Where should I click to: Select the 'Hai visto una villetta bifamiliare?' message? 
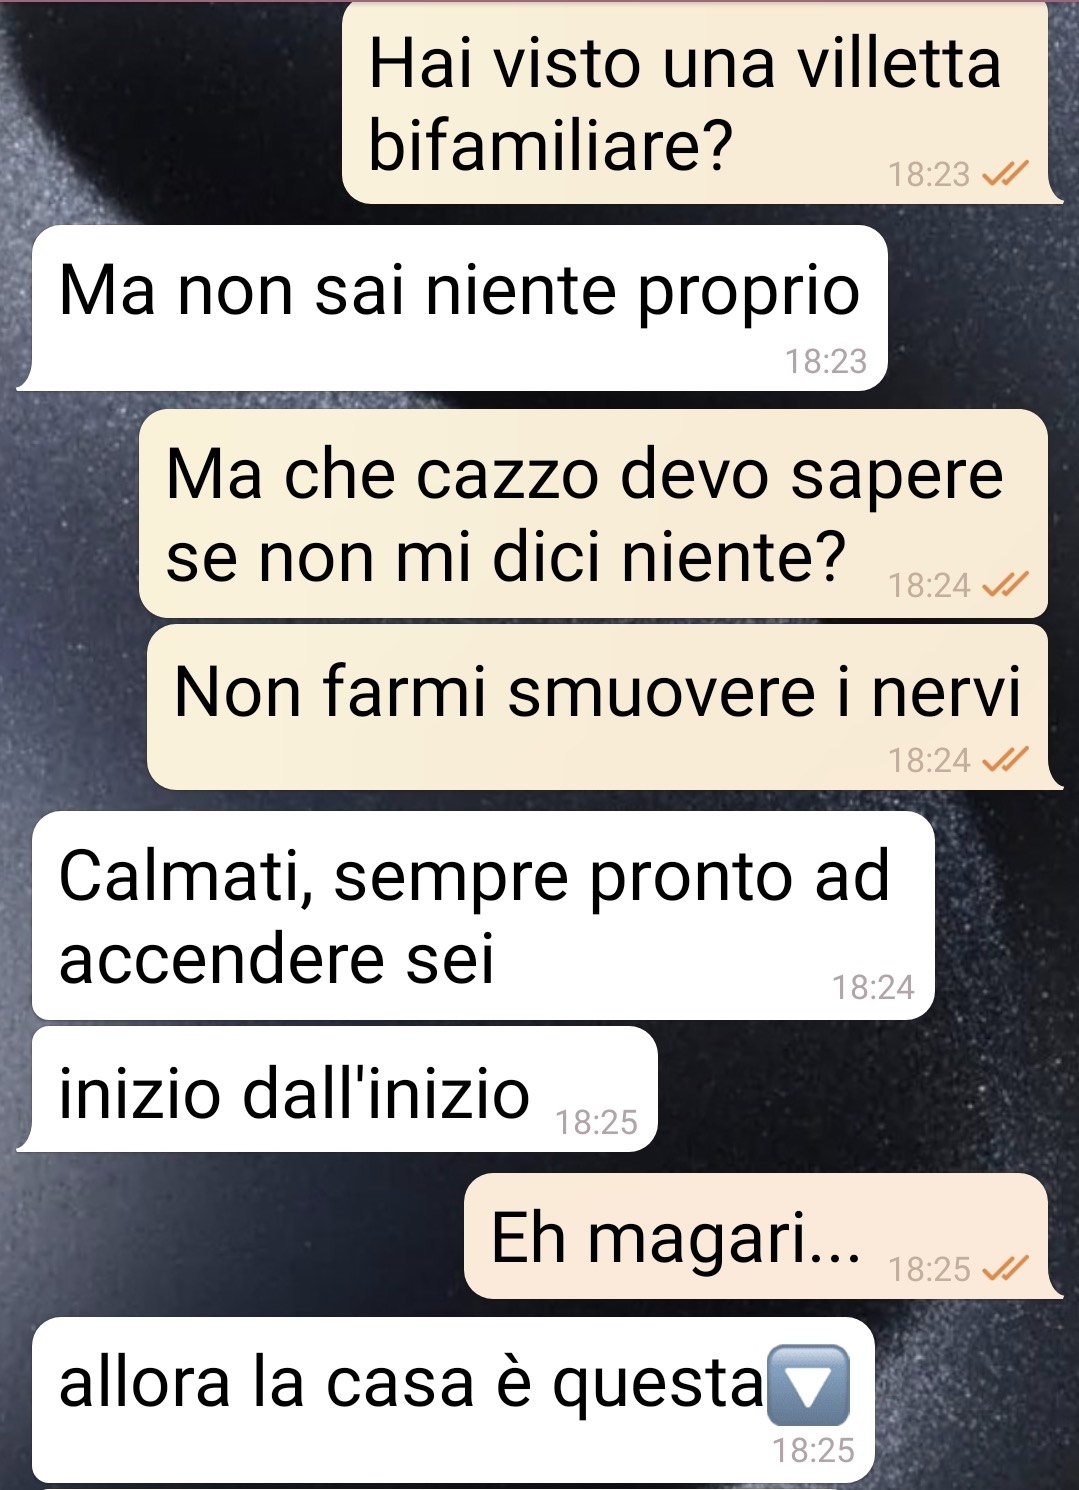pyautogui.click(x=695, y=102)
